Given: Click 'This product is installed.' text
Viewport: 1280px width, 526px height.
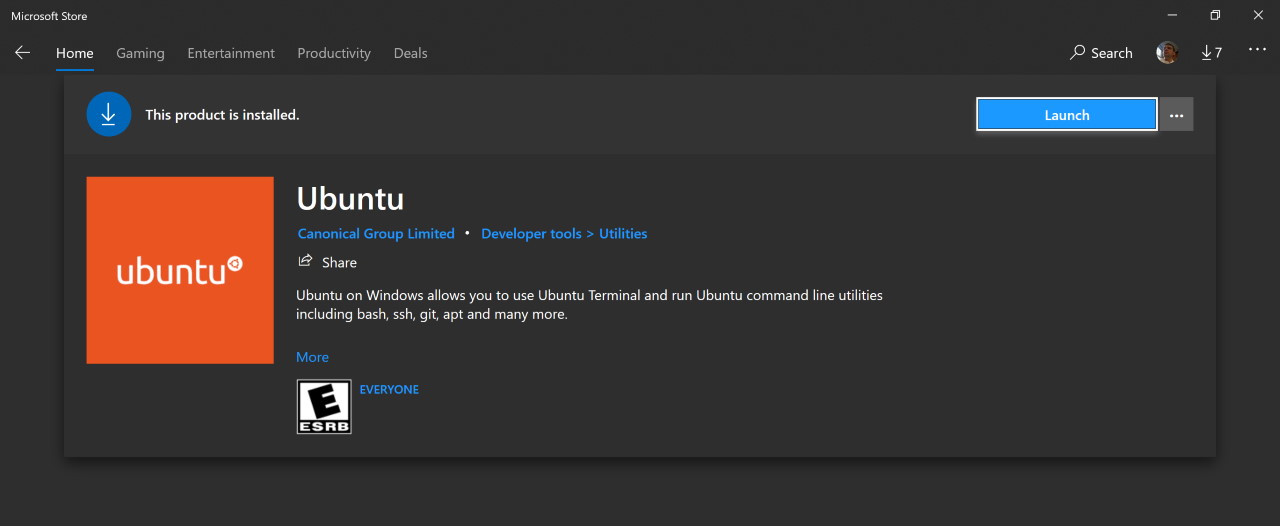Looking at the screenshot, I should click(x=222, y=115).
